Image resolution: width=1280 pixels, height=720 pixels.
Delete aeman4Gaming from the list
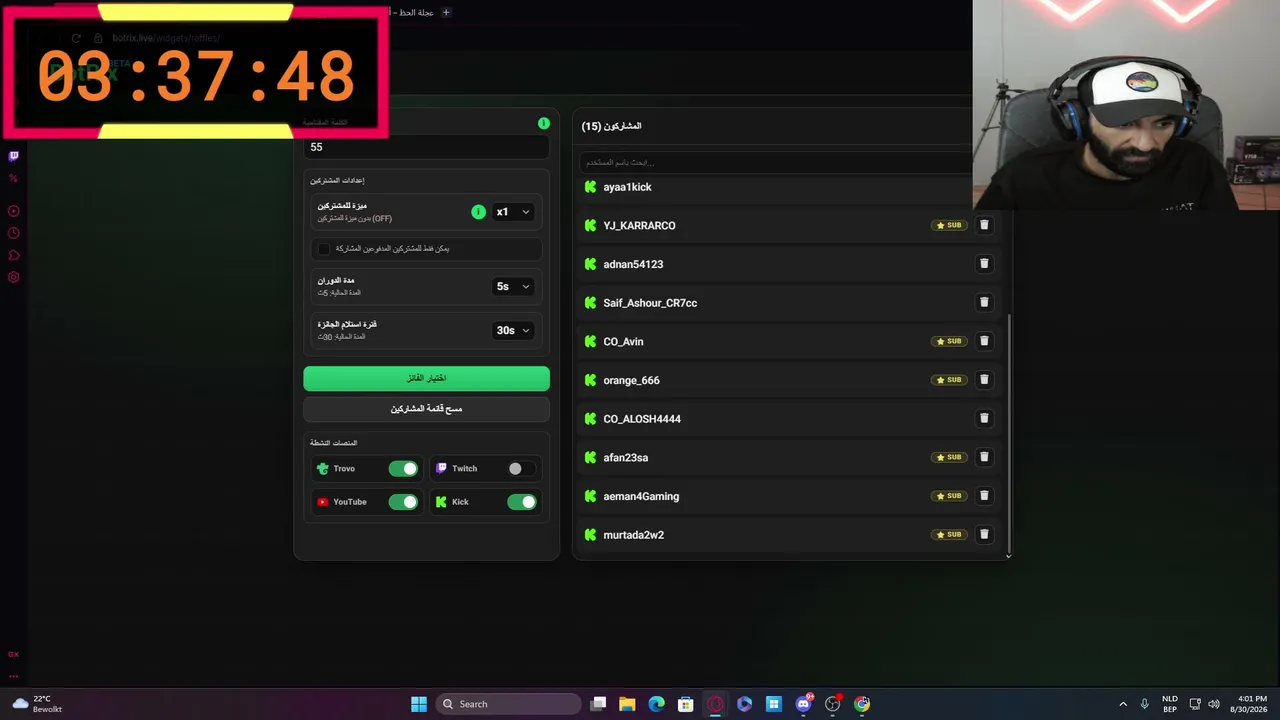(x=984, y=496)
